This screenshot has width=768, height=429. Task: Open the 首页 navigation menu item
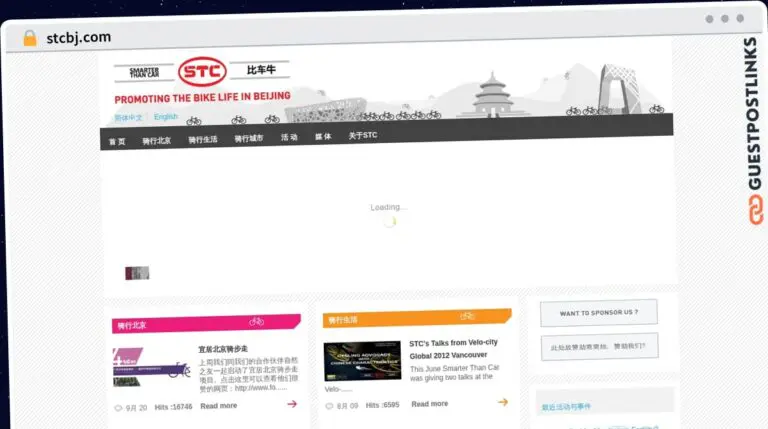(x=117, y=141)
